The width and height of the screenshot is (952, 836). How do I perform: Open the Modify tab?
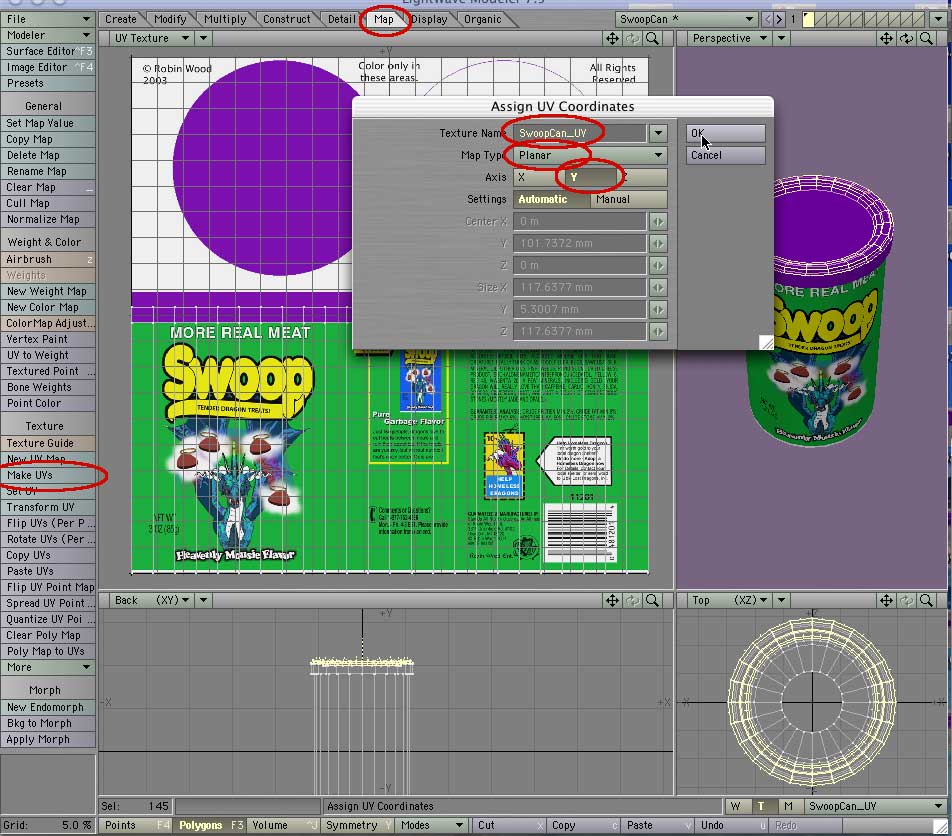170,19
